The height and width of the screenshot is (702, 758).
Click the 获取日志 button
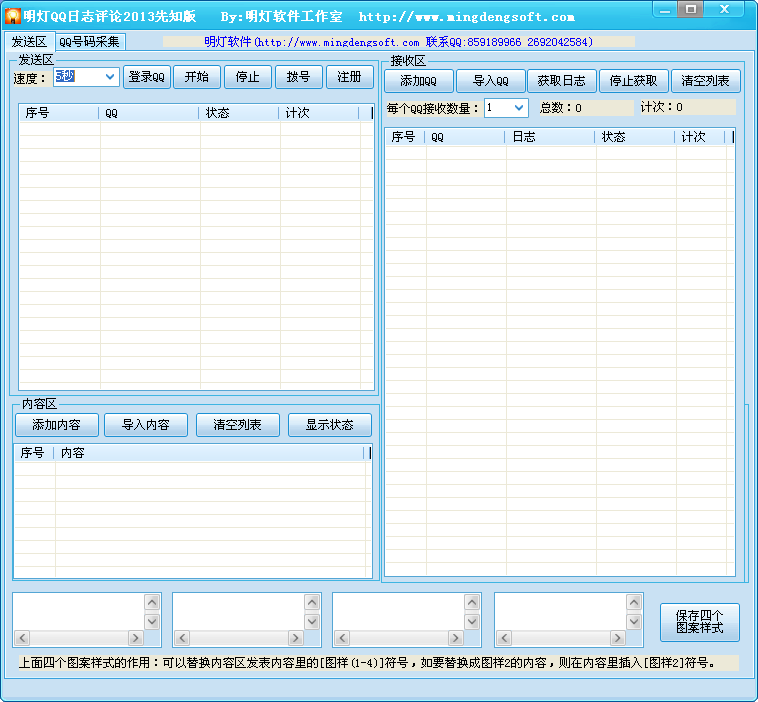pos(561,81)
